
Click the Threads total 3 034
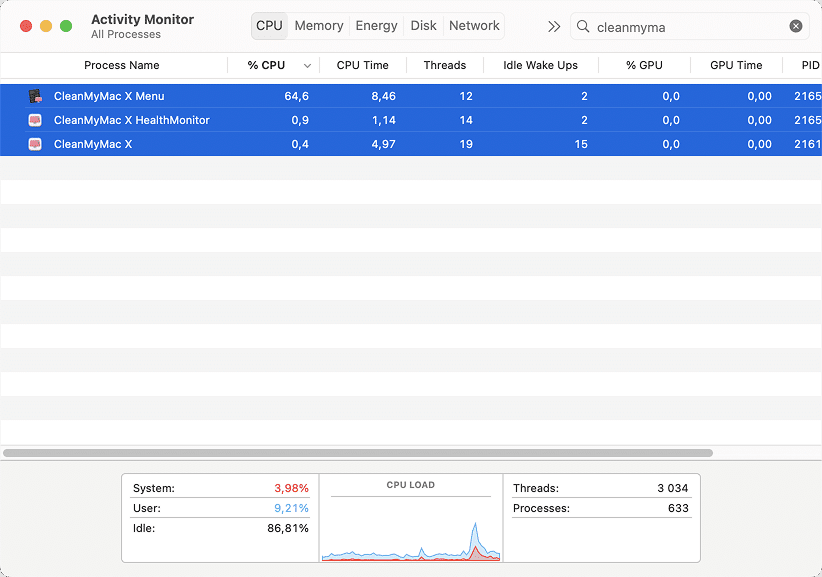673,488
